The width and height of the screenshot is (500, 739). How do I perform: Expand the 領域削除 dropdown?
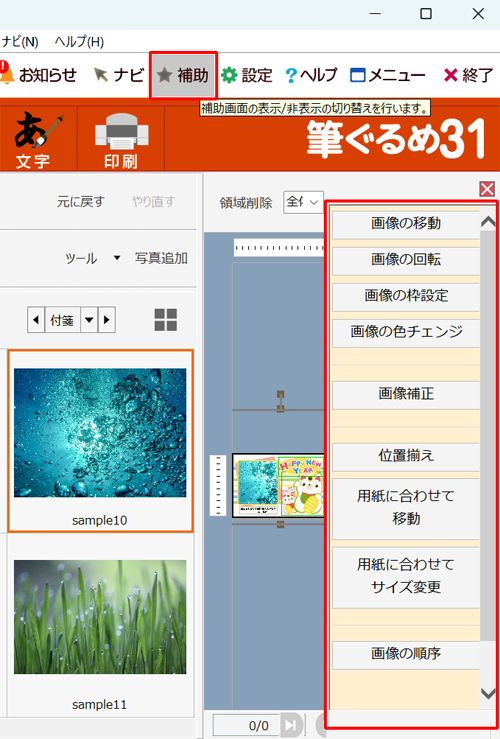click(x=303, y=202)
